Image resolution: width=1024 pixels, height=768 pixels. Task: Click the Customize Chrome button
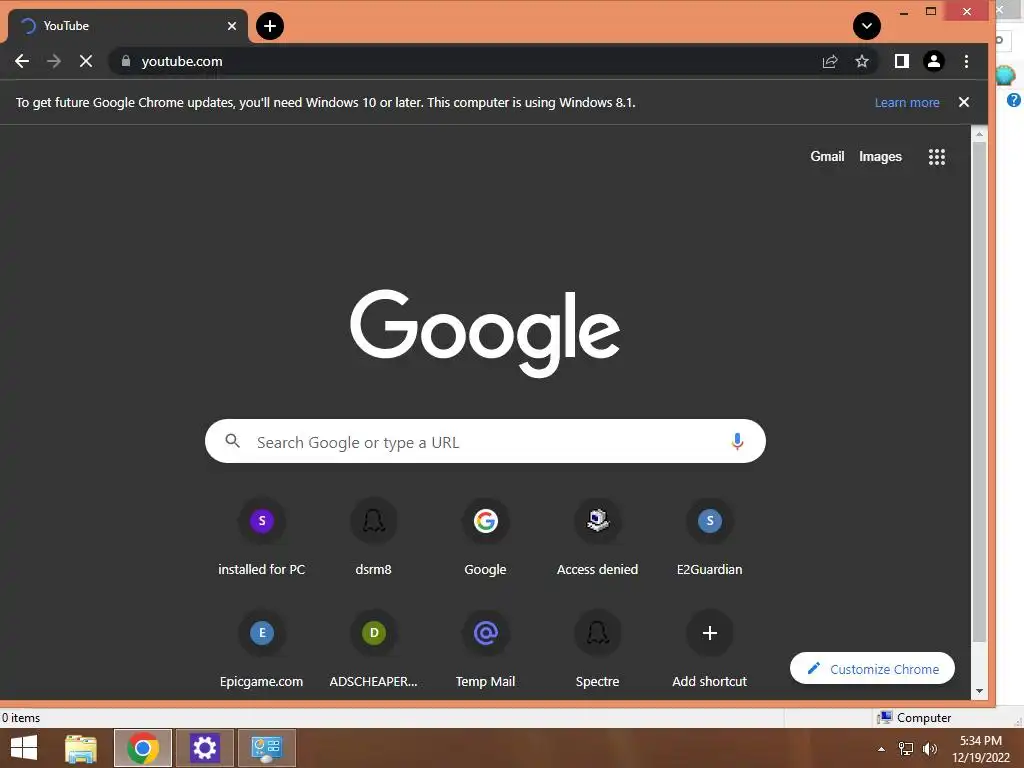pos(872,668)
